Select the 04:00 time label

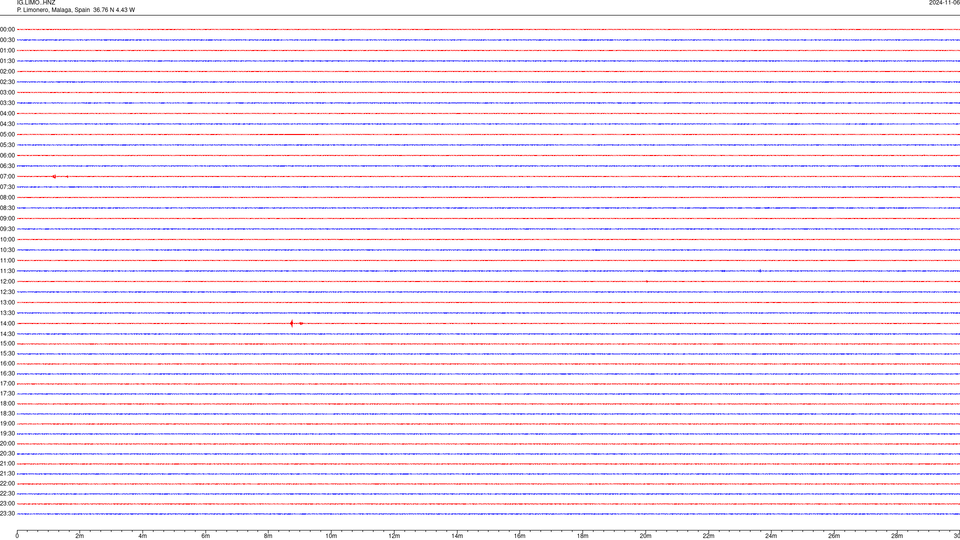7,113
